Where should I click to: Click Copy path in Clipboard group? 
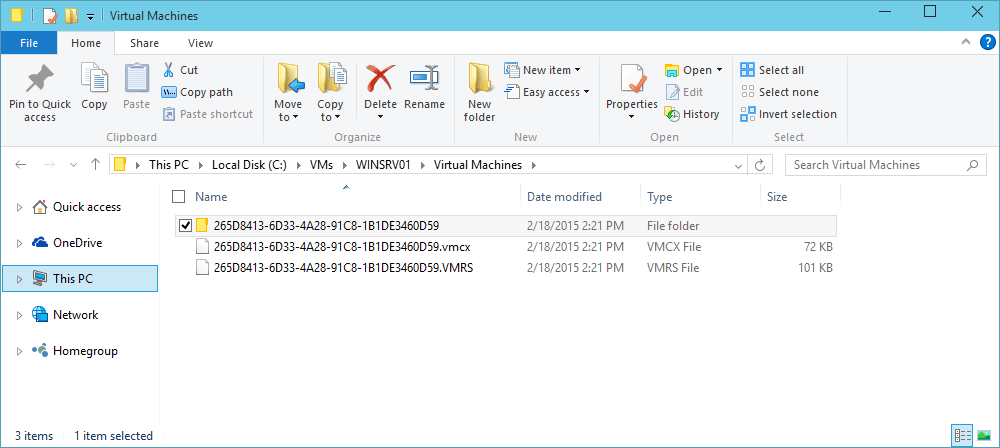(197, 92)
